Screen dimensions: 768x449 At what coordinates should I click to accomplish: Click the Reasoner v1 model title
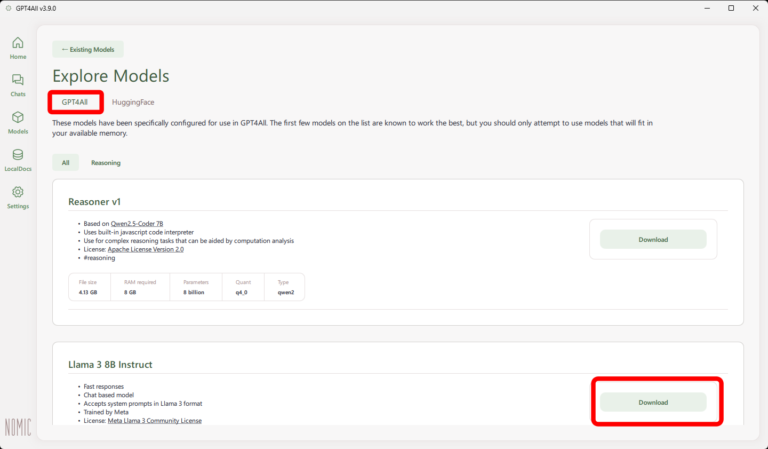click(93, 201)
